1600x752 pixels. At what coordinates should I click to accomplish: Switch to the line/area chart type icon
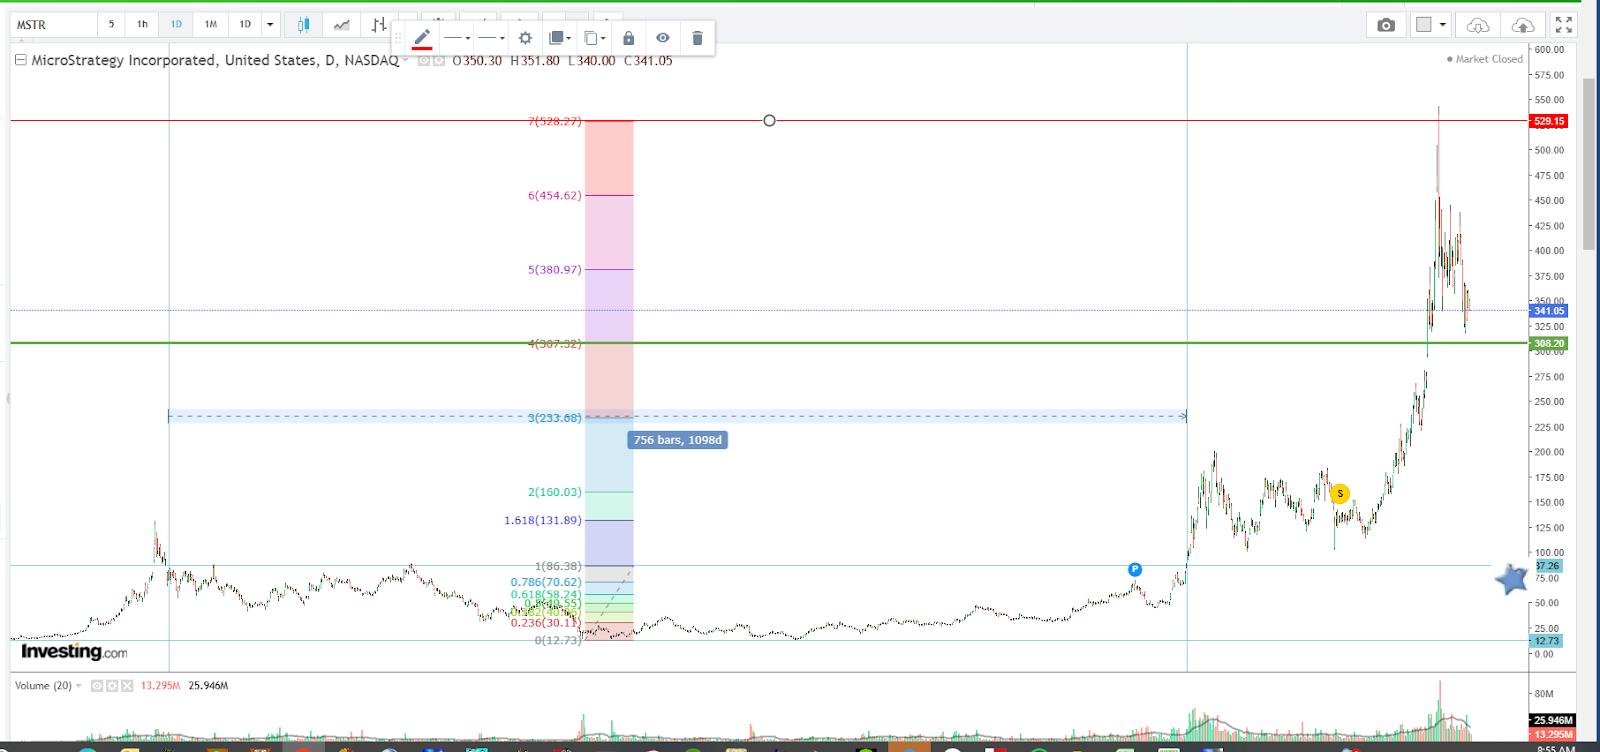tap(342, 24)
